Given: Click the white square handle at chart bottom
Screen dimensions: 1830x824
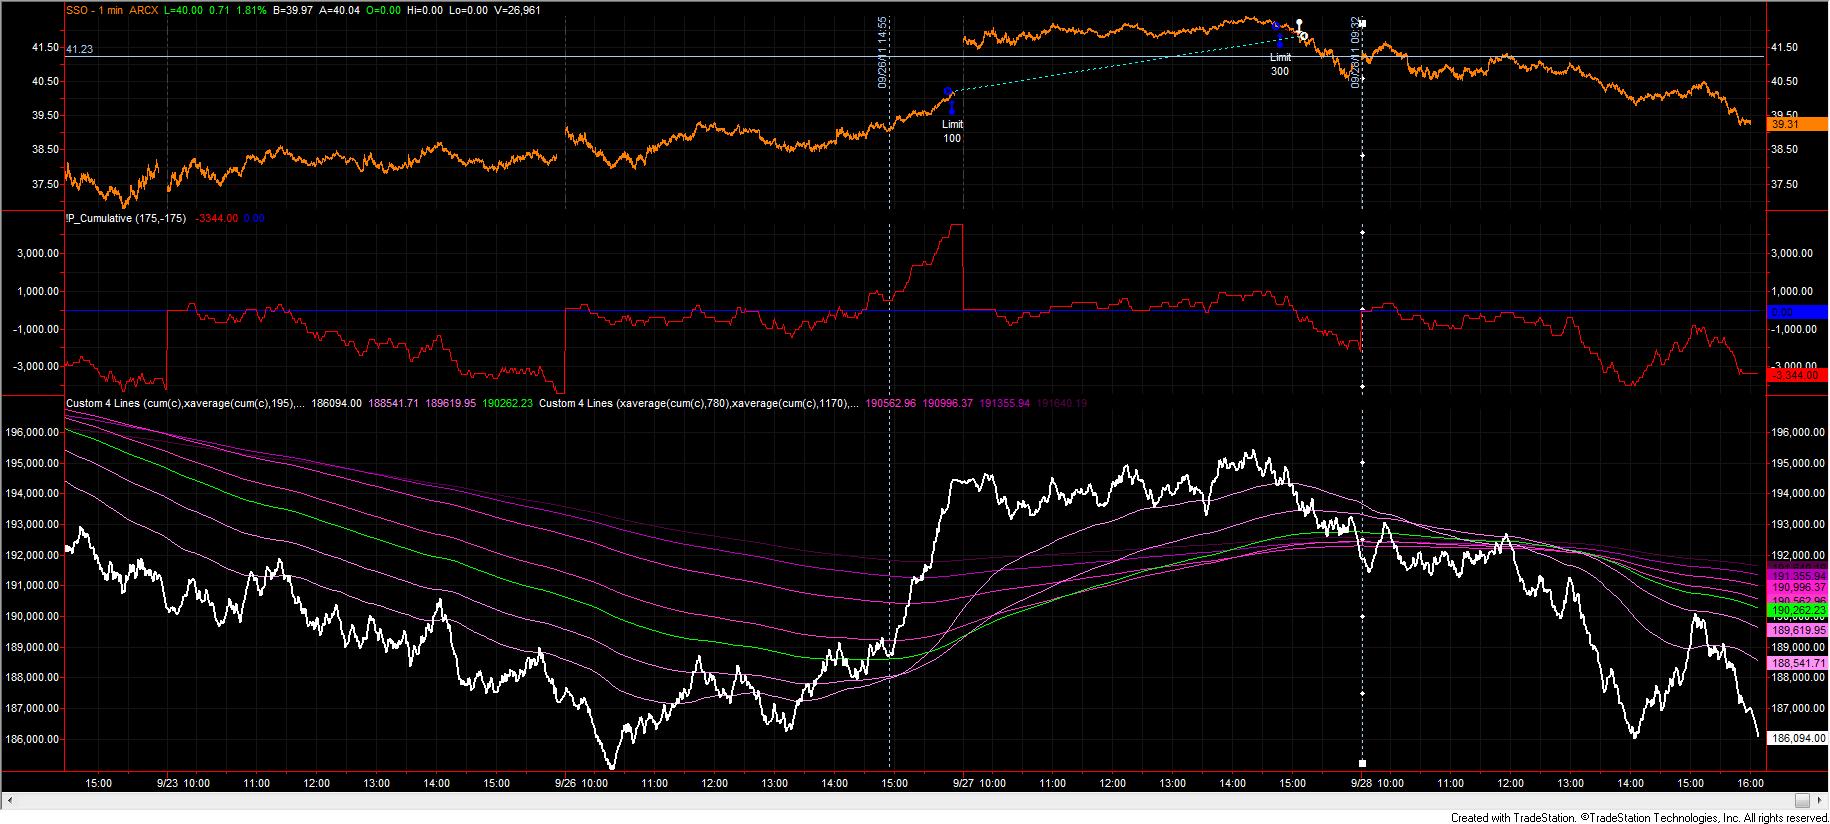Looking at the screenshot, I should 1362,763.
